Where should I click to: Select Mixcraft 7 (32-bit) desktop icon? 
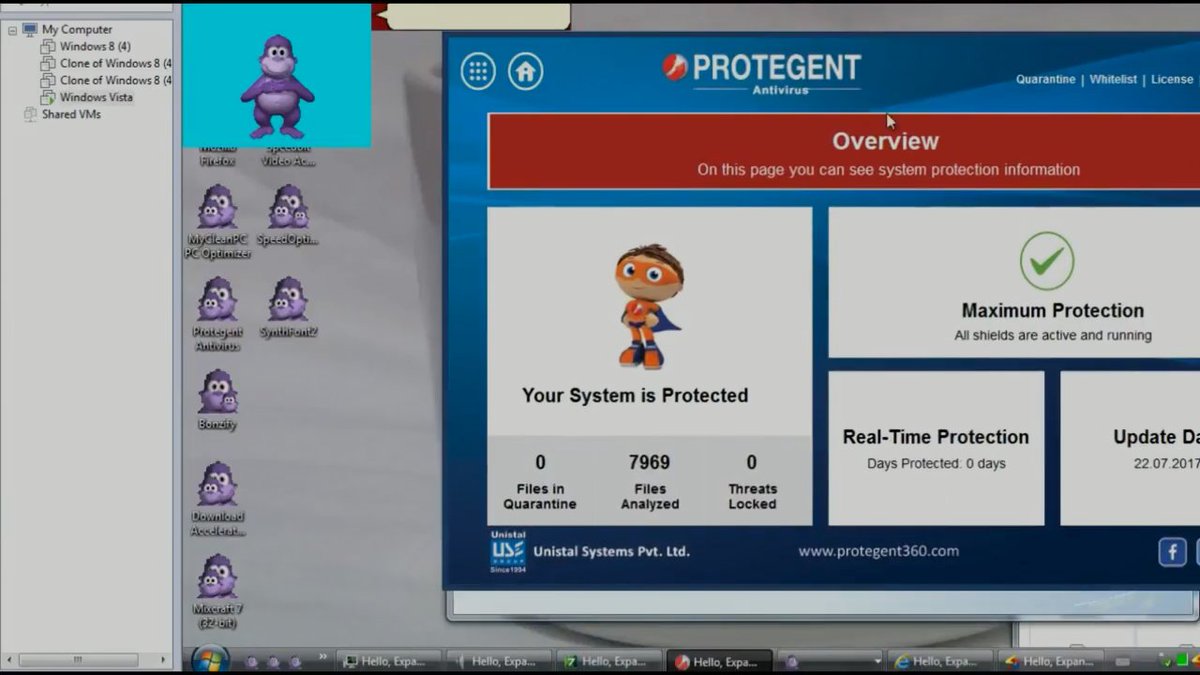point(217,591)
